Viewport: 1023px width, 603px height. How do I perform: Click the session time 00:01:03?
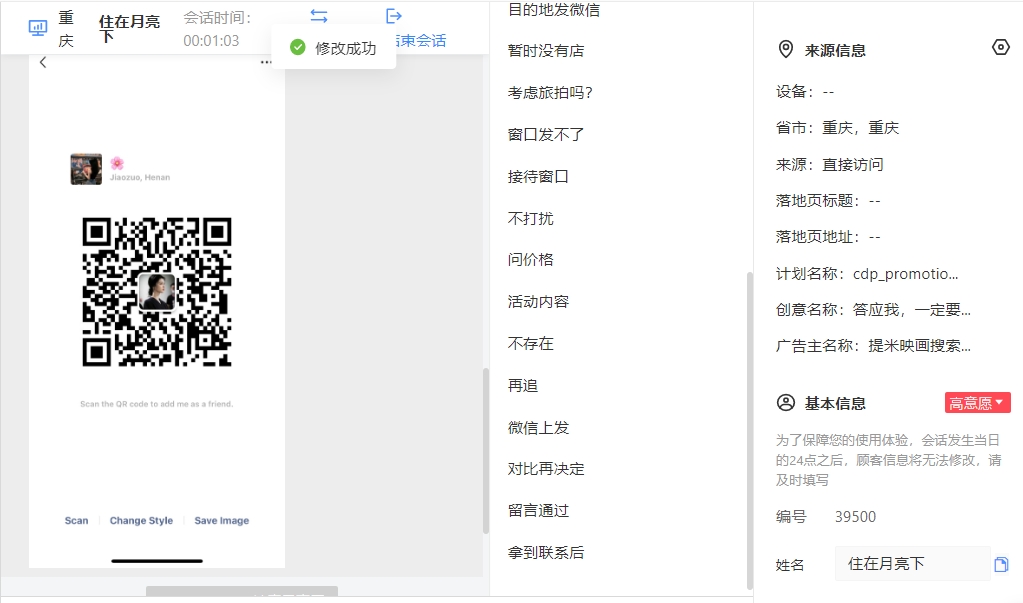click(211, 40)
